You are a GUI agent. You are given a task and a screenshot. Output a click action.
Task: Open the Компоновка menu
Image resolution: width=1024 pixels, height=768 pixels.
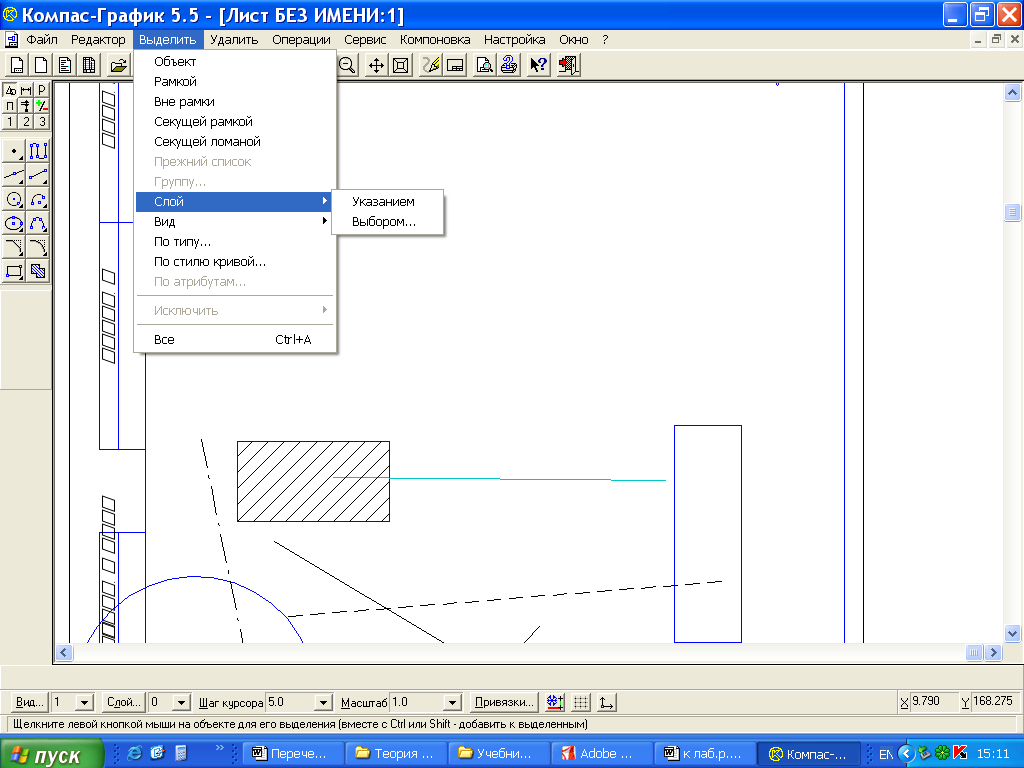click(435, 40)
